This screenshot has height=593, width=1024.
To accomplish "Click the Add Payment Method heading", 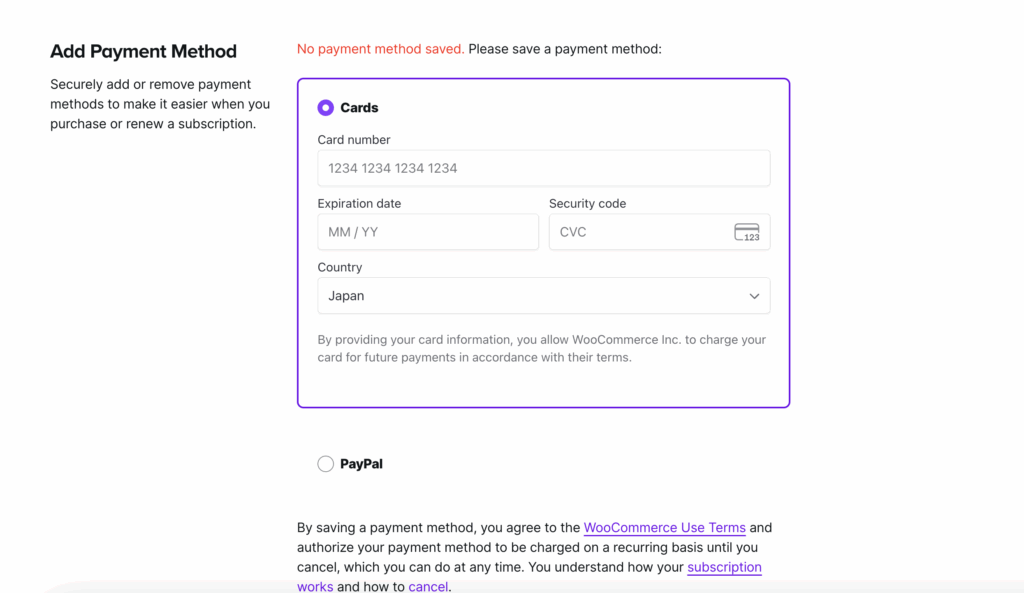I will pos(143,52).
